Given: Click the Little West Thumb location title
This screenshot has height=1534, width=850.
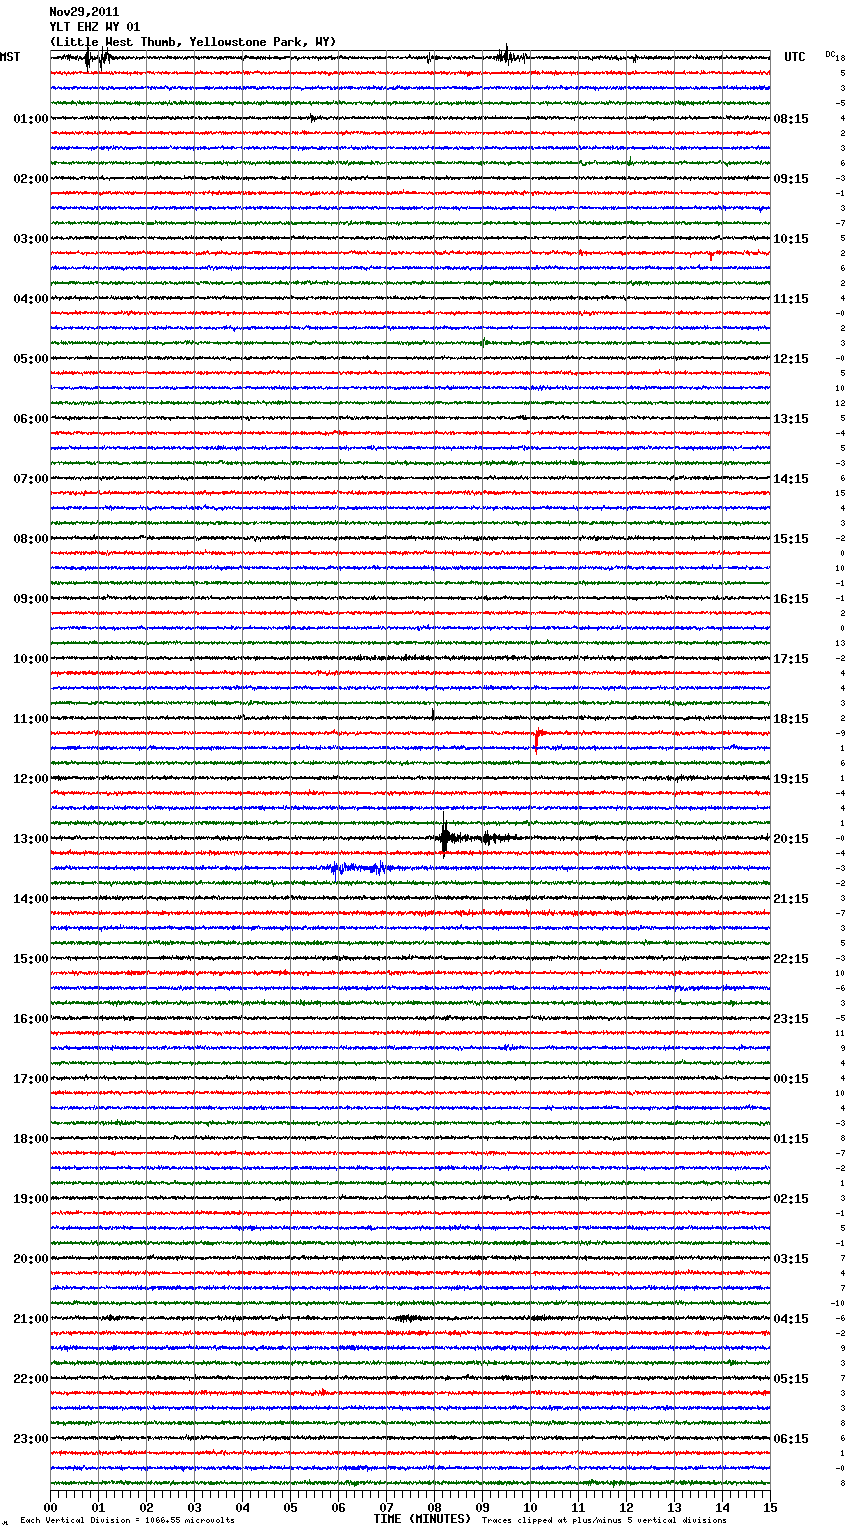Looking at the screenshot, I should (193, 42).
